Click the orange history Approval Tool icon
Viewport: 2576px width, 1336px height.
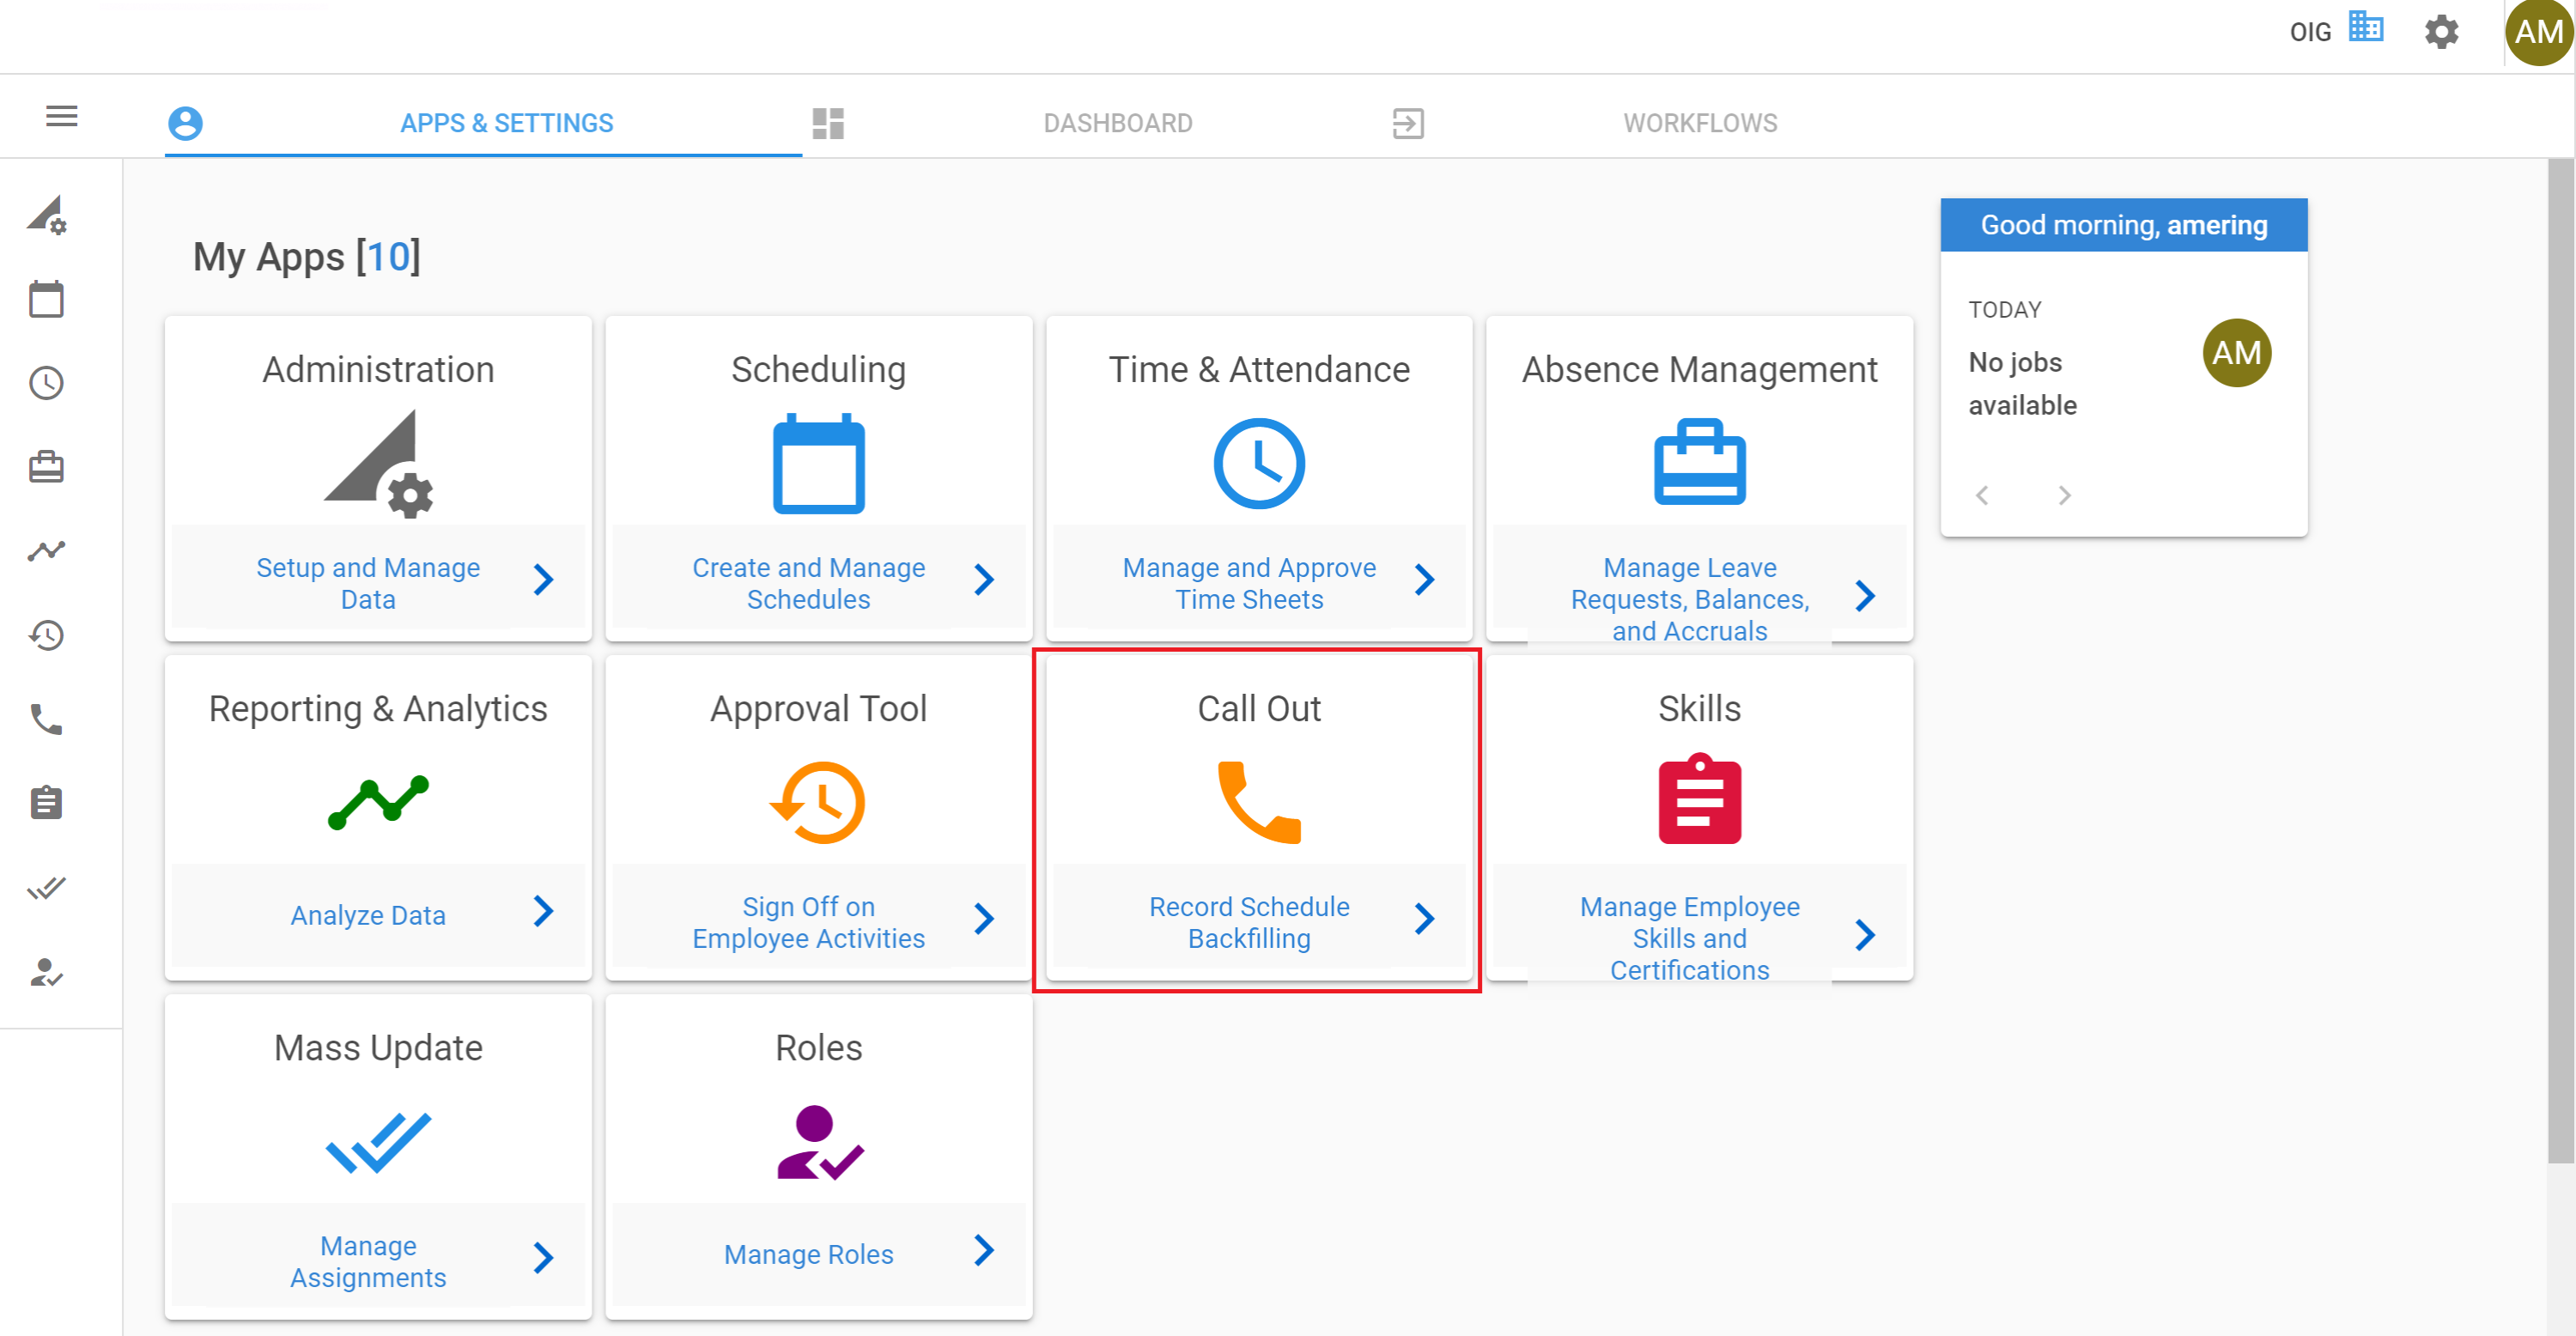click(818, 802)
